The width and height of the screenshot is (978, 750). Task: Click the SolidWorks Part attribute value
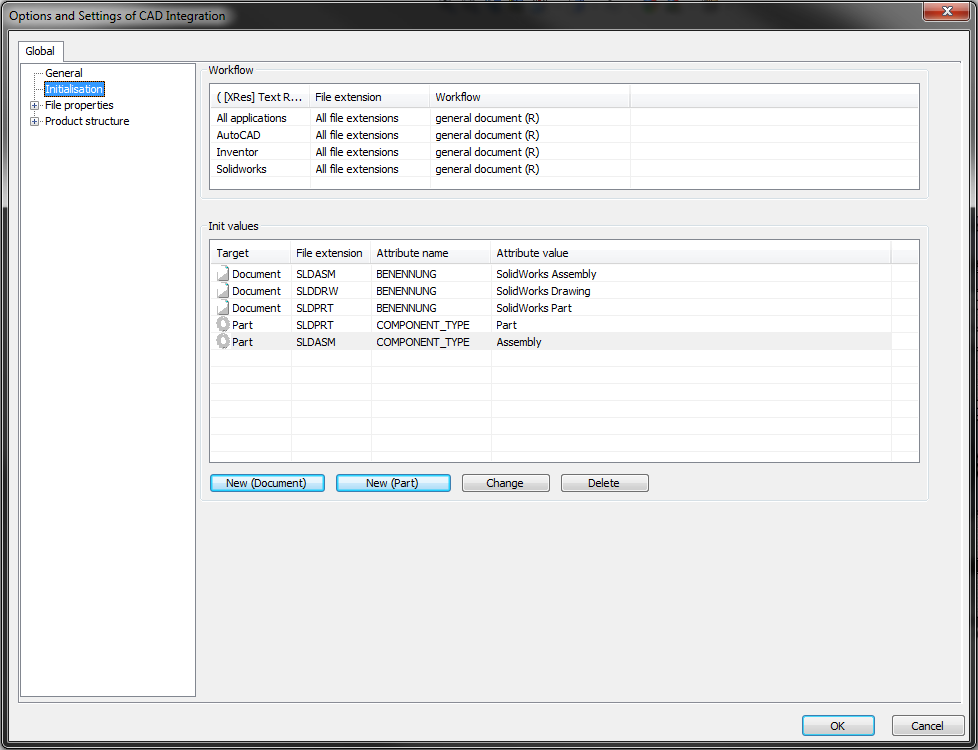(x=534, y=308)
